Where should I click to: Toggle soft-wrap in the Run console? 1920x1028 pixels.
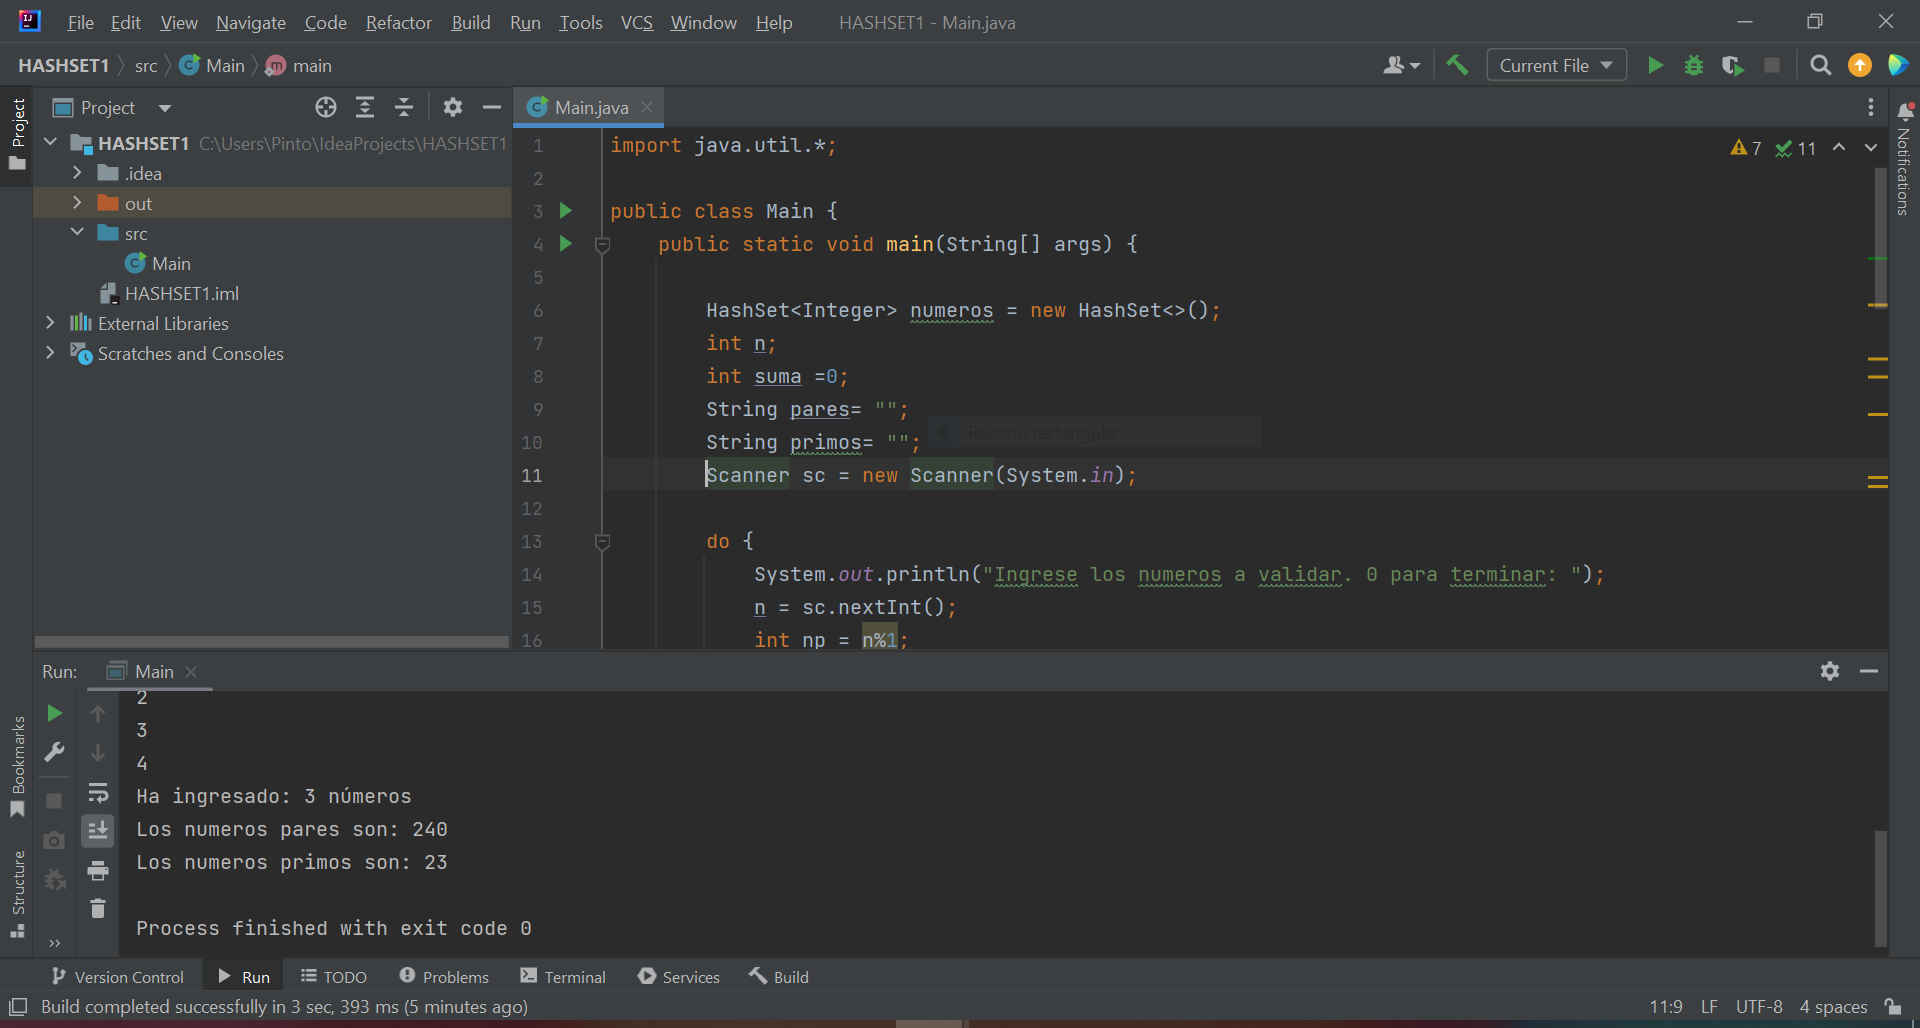98,793
